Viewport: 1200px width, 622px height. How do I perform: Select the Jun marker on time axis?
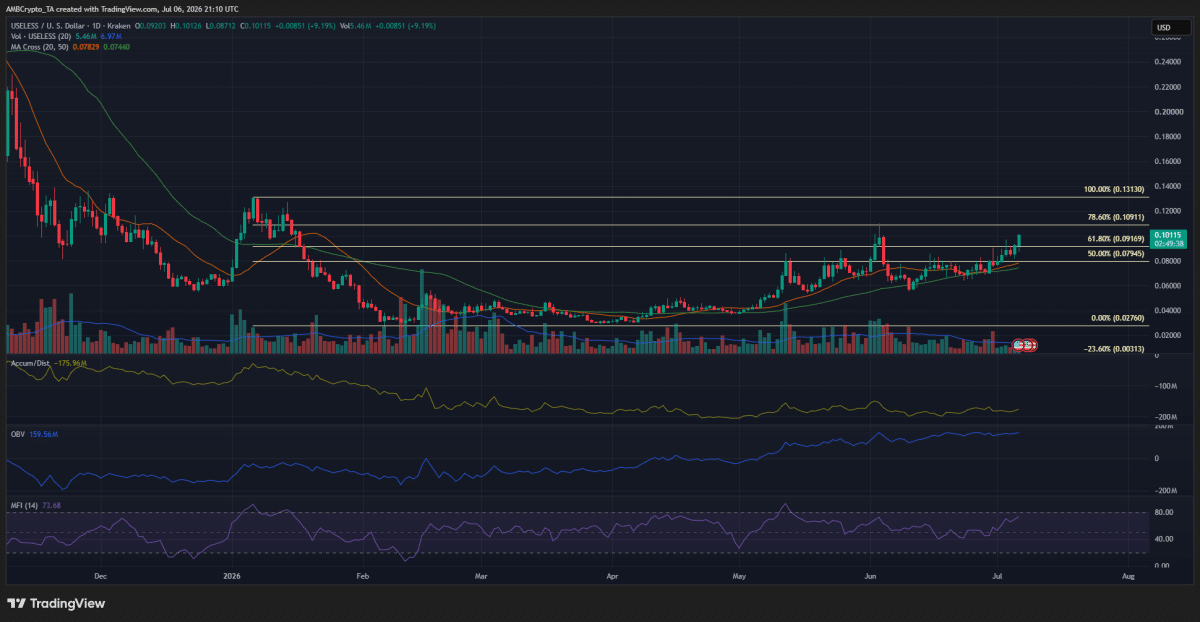pyautogui.click(x=871, y=577)
